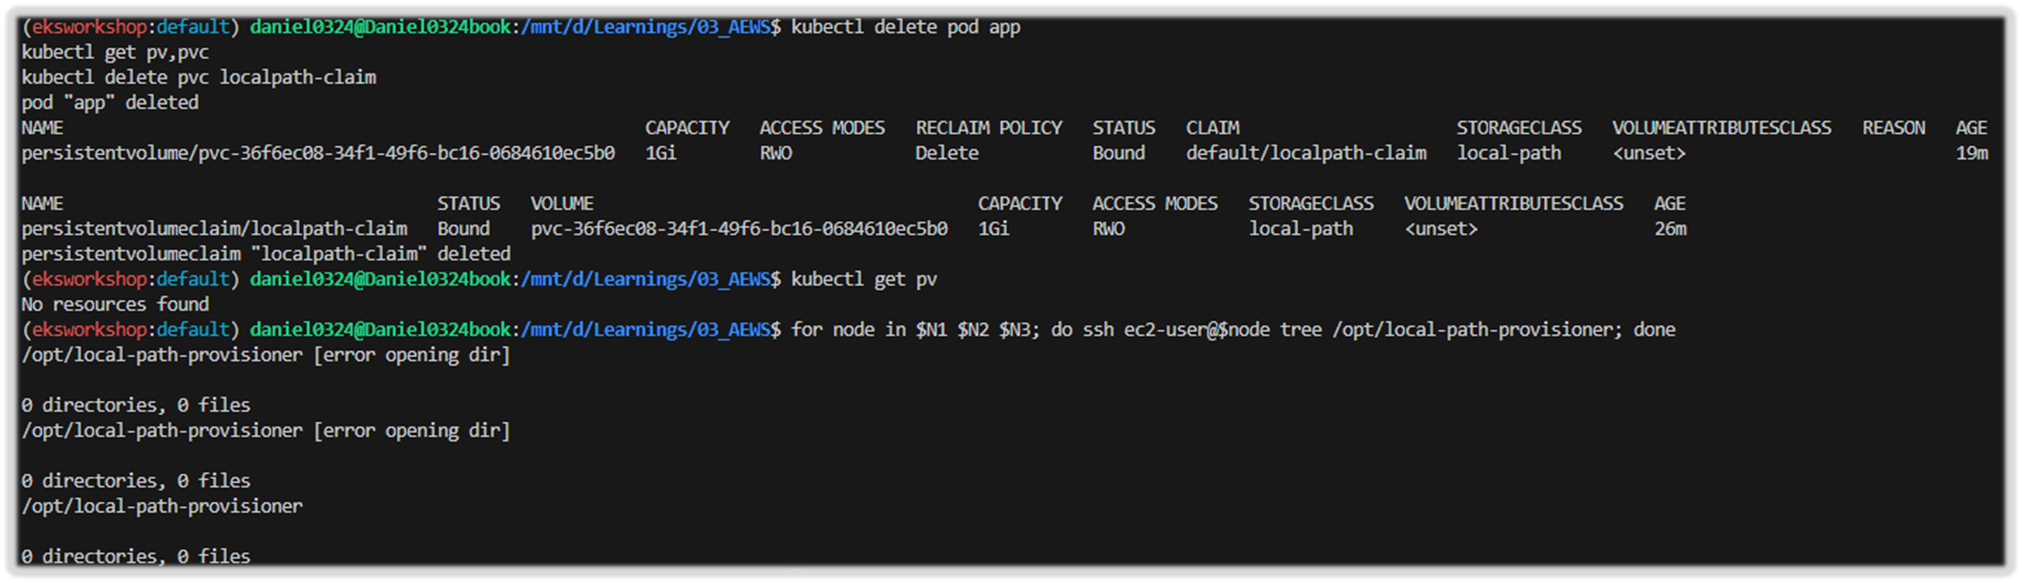Click the VOLUME column header in PVC table
The image size is (2022, 583).
(x=562, y=203)
